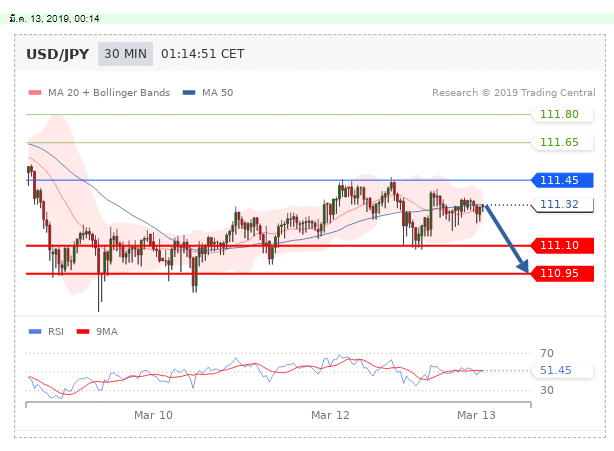This screenshot has width=614, height=451.
Task: Click the 30 MIN timeframe button
Action: pos(125,54)
